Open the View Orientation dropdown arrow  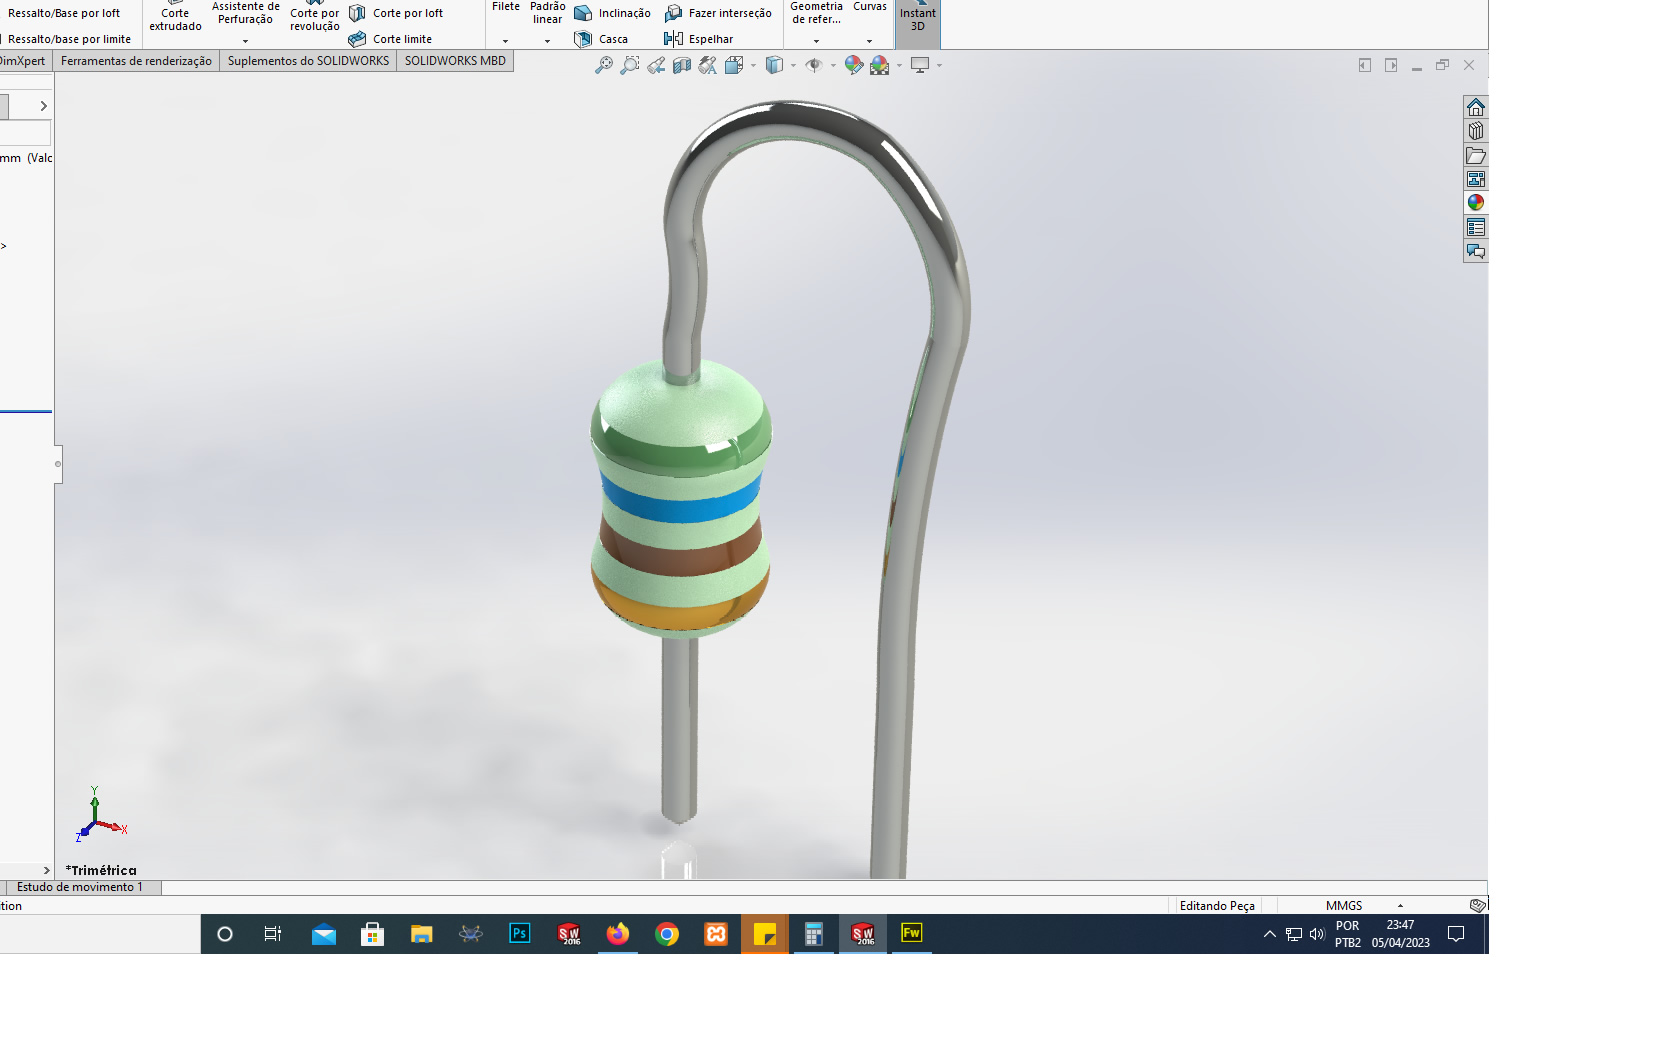pyautogui.click(x=753, y=66)
